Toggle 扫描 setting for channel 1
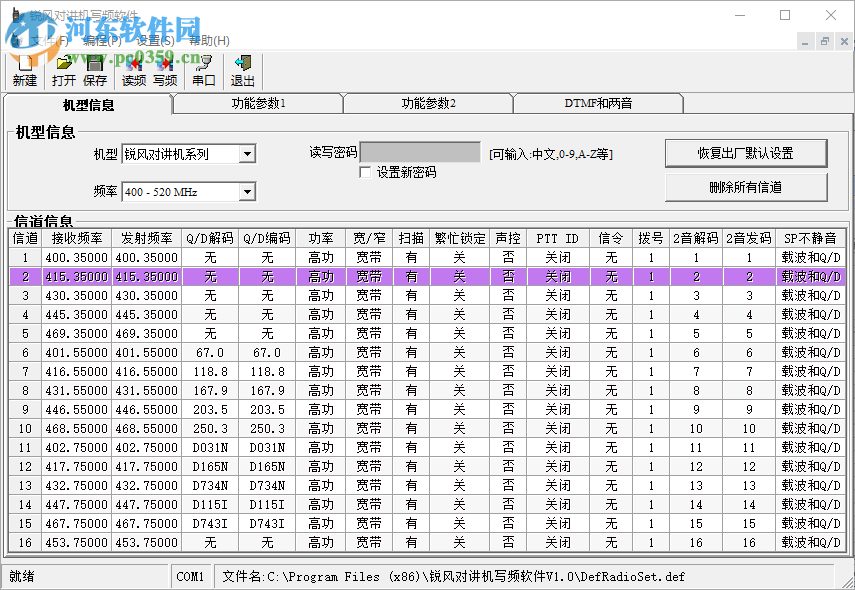The image size is (855, 590). coord(412,258)
